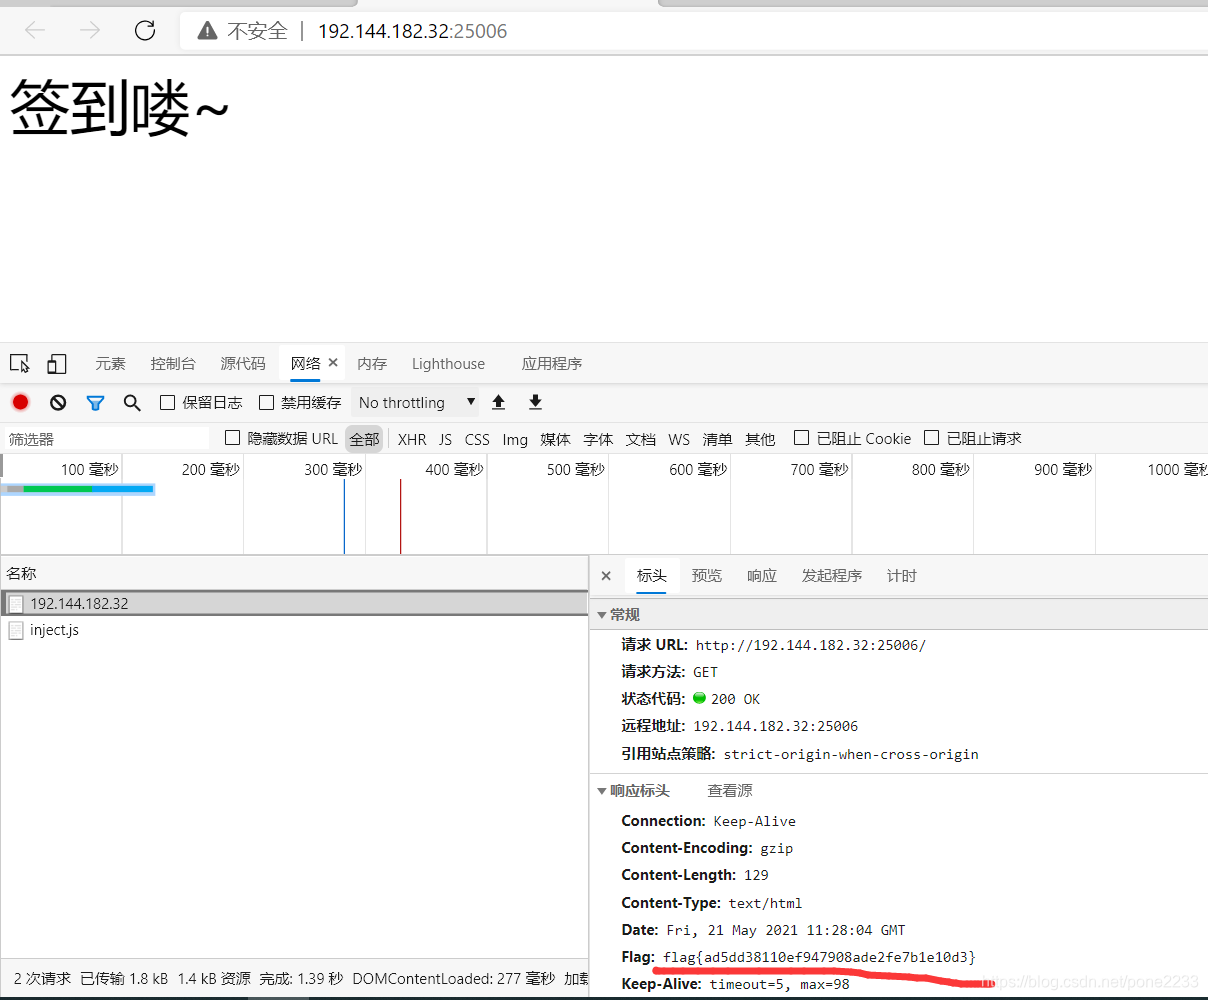Image resolution: width=1208 pixels, height=1000 pixels.
Task: Click the blue DOMContentLoaded timeline marker
Action: click(344, 516)
